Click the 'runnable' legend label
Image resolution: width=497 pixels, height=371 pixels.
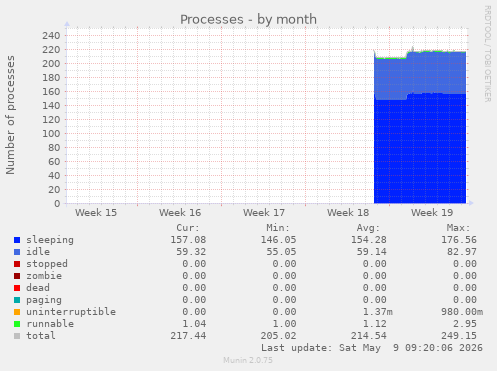[x=50, y=324]
